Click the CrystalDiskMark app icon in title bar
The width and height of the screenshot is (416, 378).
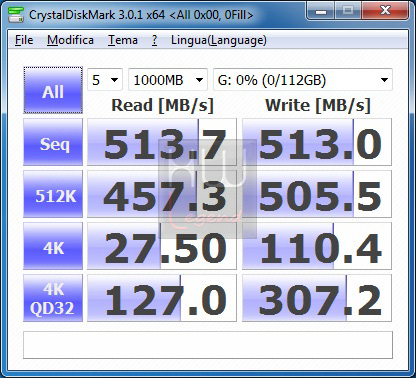(x=15, y=14)
